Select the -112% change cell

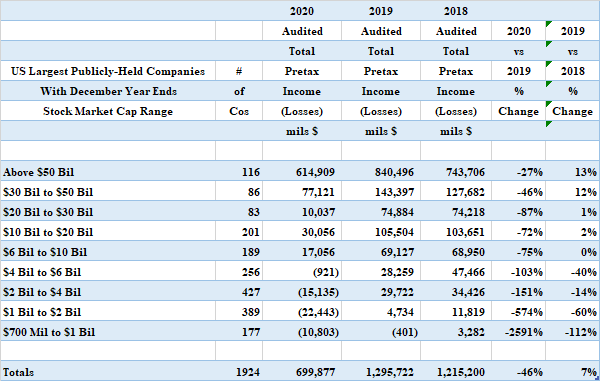tap(580, 332)
